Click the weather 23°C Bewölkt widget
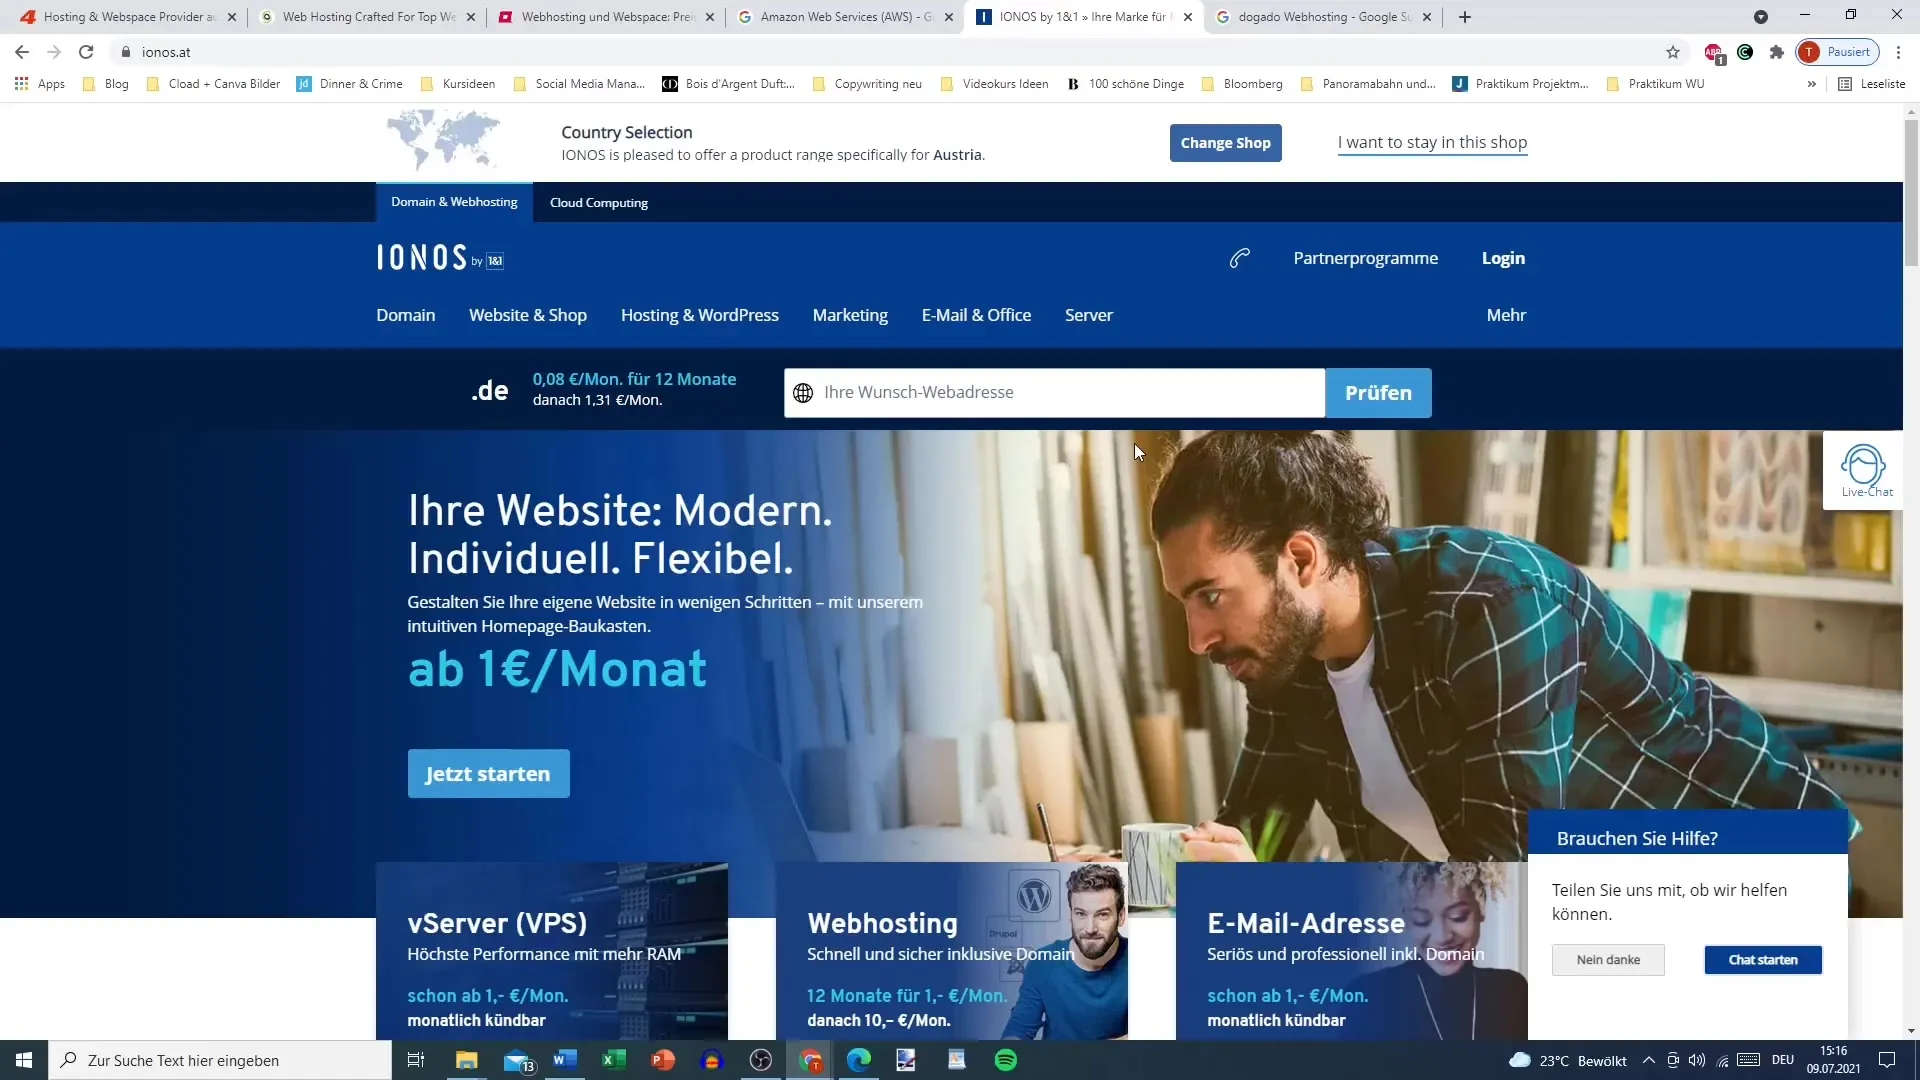 click(x=1567, y=1060)
